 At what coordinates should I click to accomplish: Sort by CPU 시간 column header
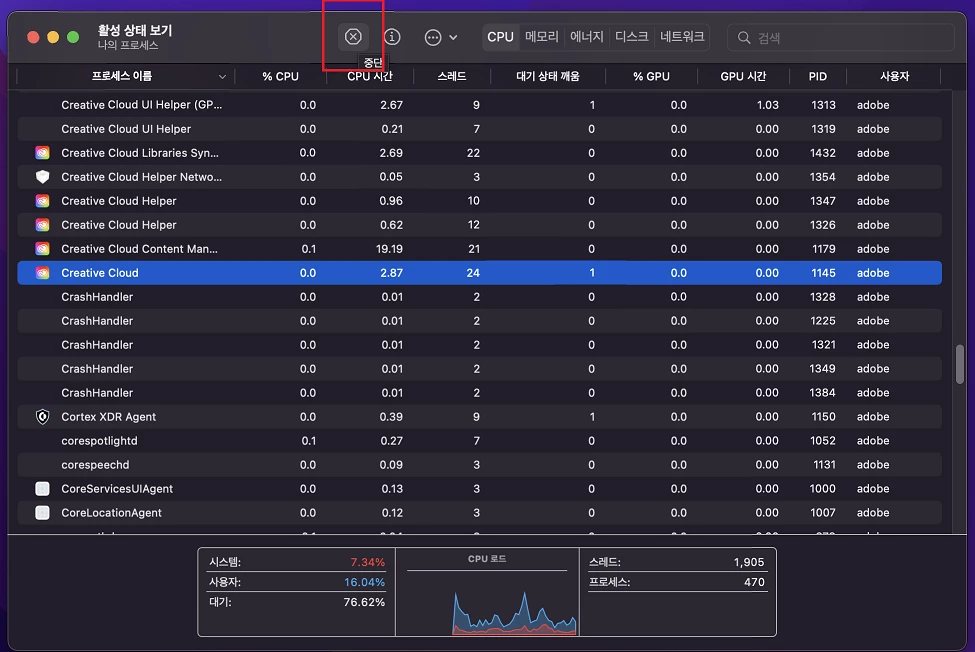(x=370, y=76)
